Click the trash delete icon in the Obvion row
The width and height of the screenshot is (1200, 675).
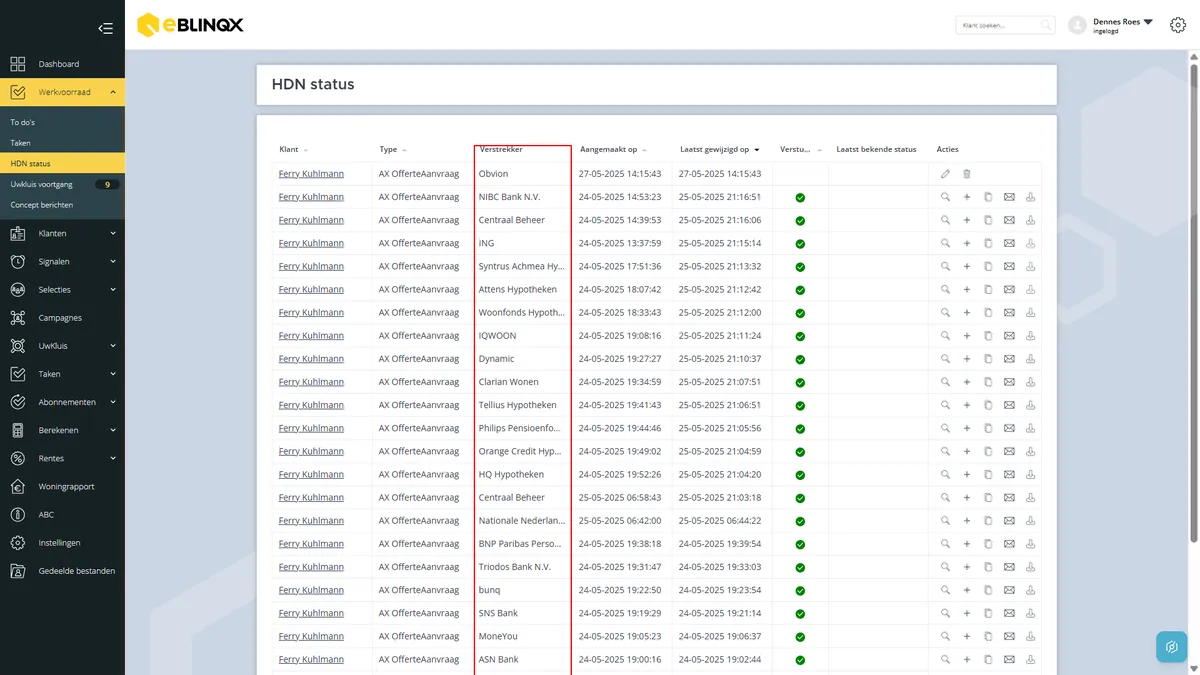(x=967, y=174)
